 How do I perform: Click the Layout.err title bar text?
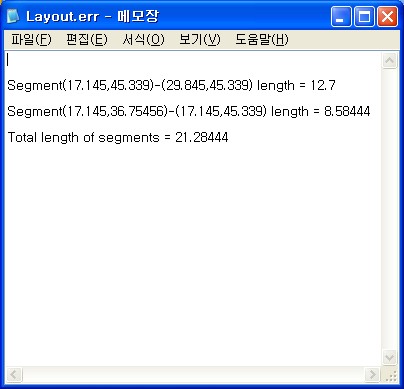pos(92,16)
